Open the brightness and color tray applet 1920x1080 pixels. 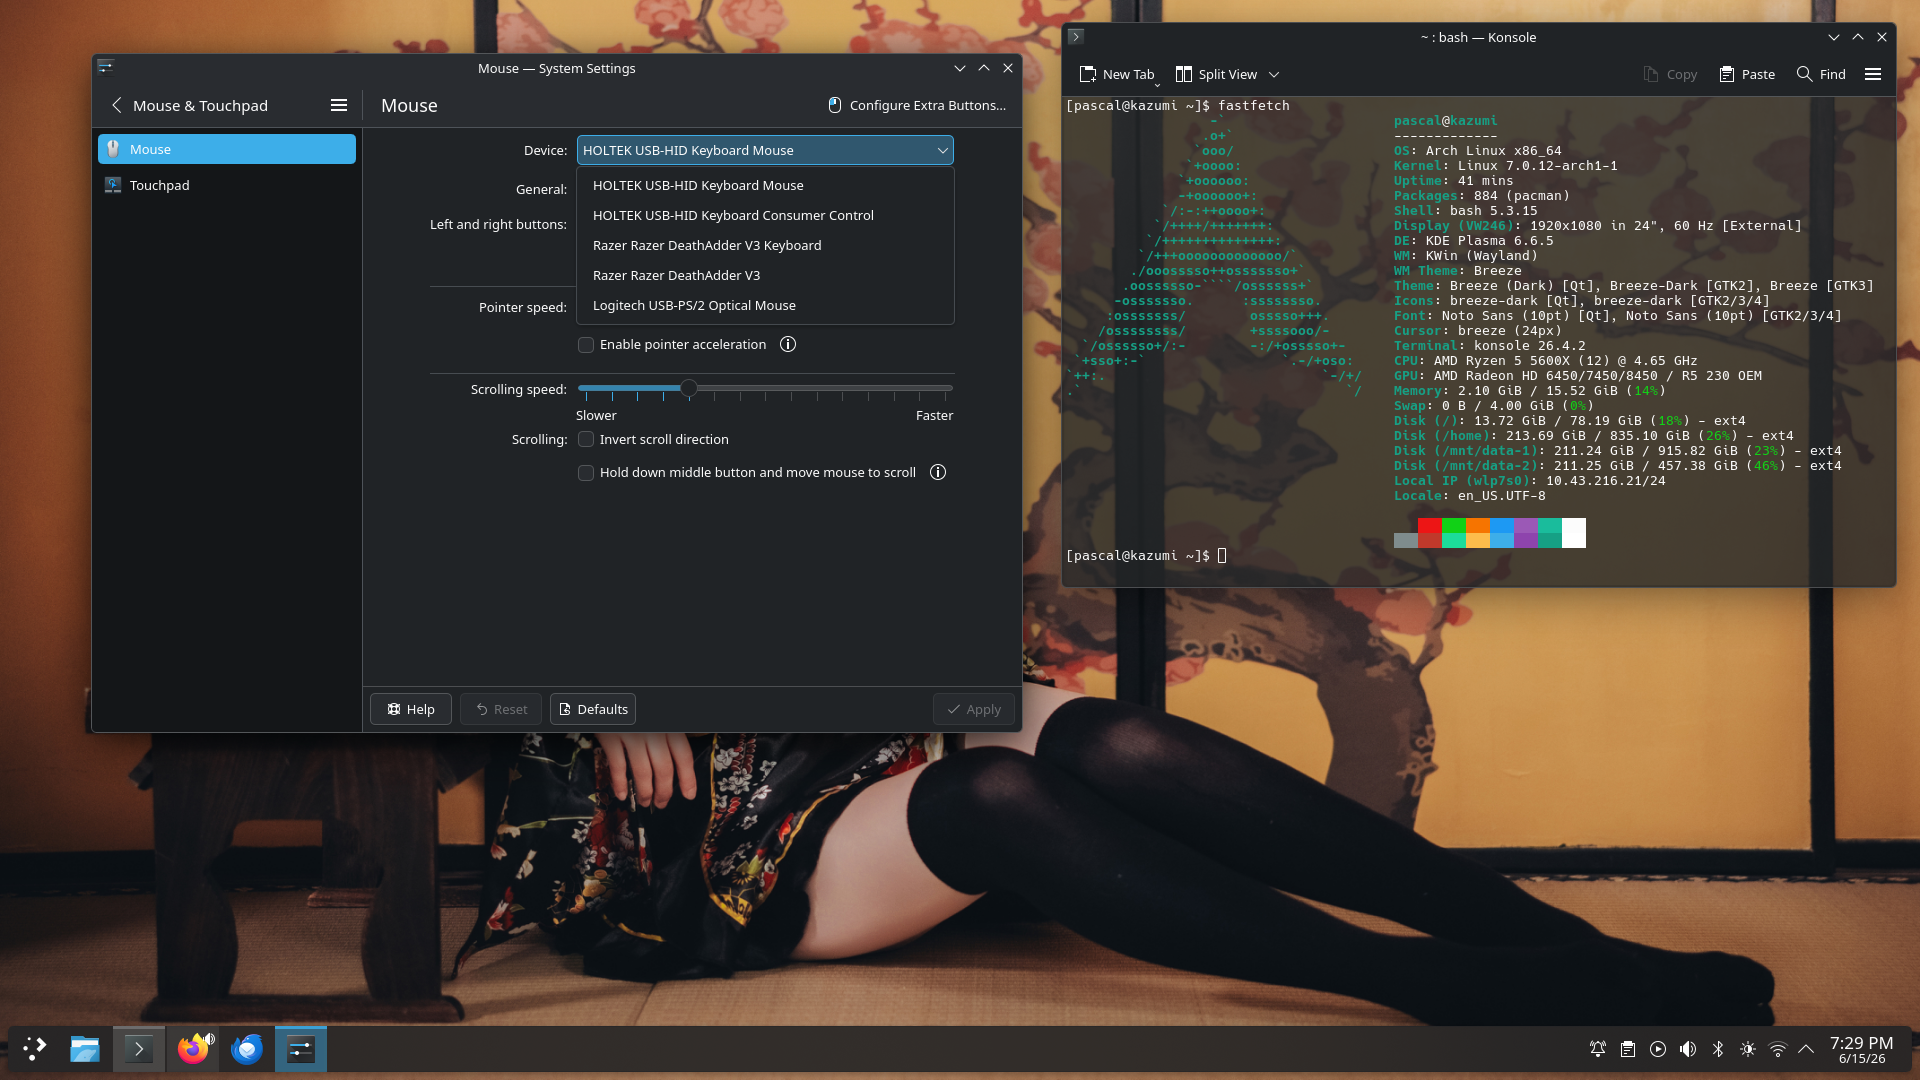coord(1748,1049)
